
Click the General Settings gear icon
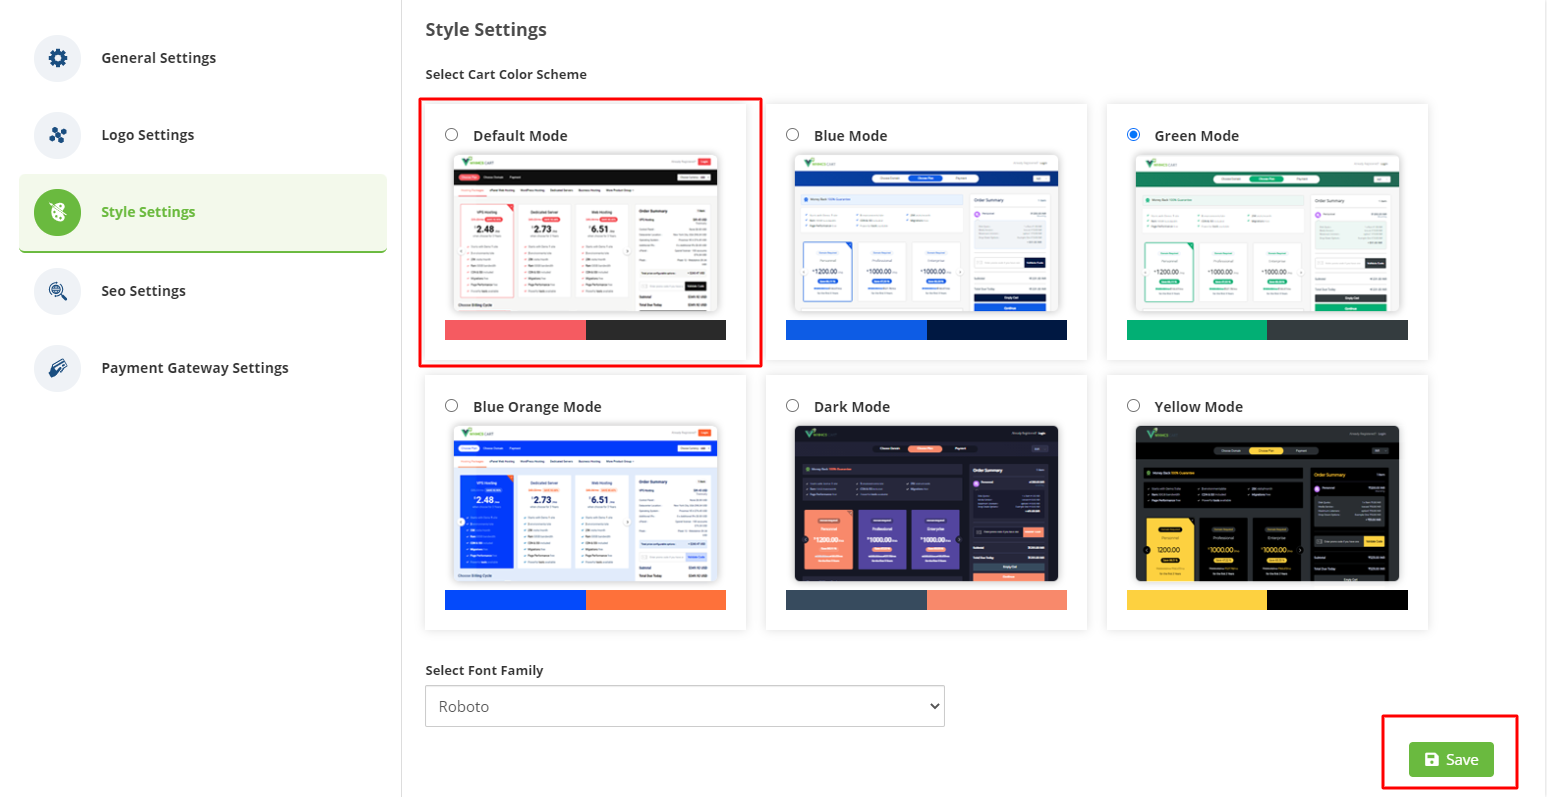point(58,58)
